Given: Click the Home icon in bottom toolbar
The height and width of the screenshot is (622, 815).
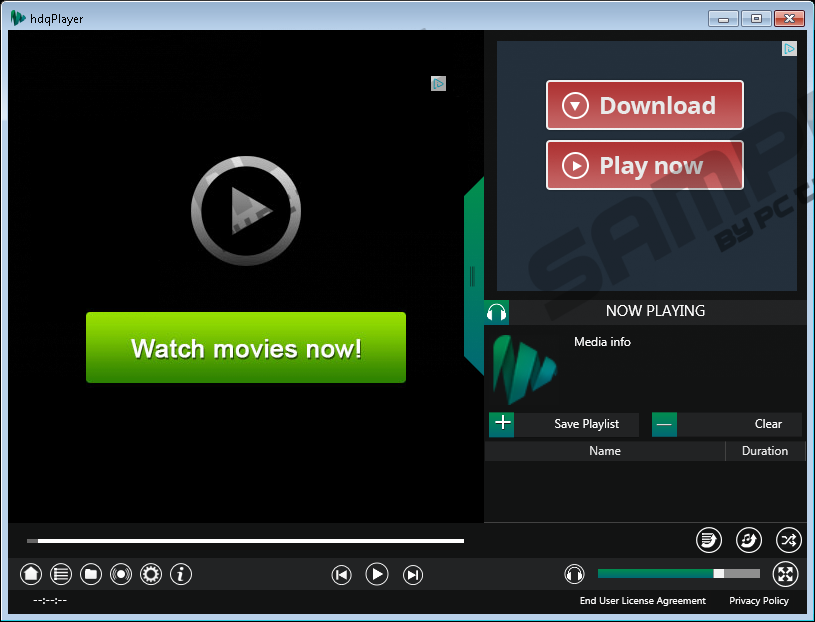Looking at the screenshot, I should click(x=31, y=574).
